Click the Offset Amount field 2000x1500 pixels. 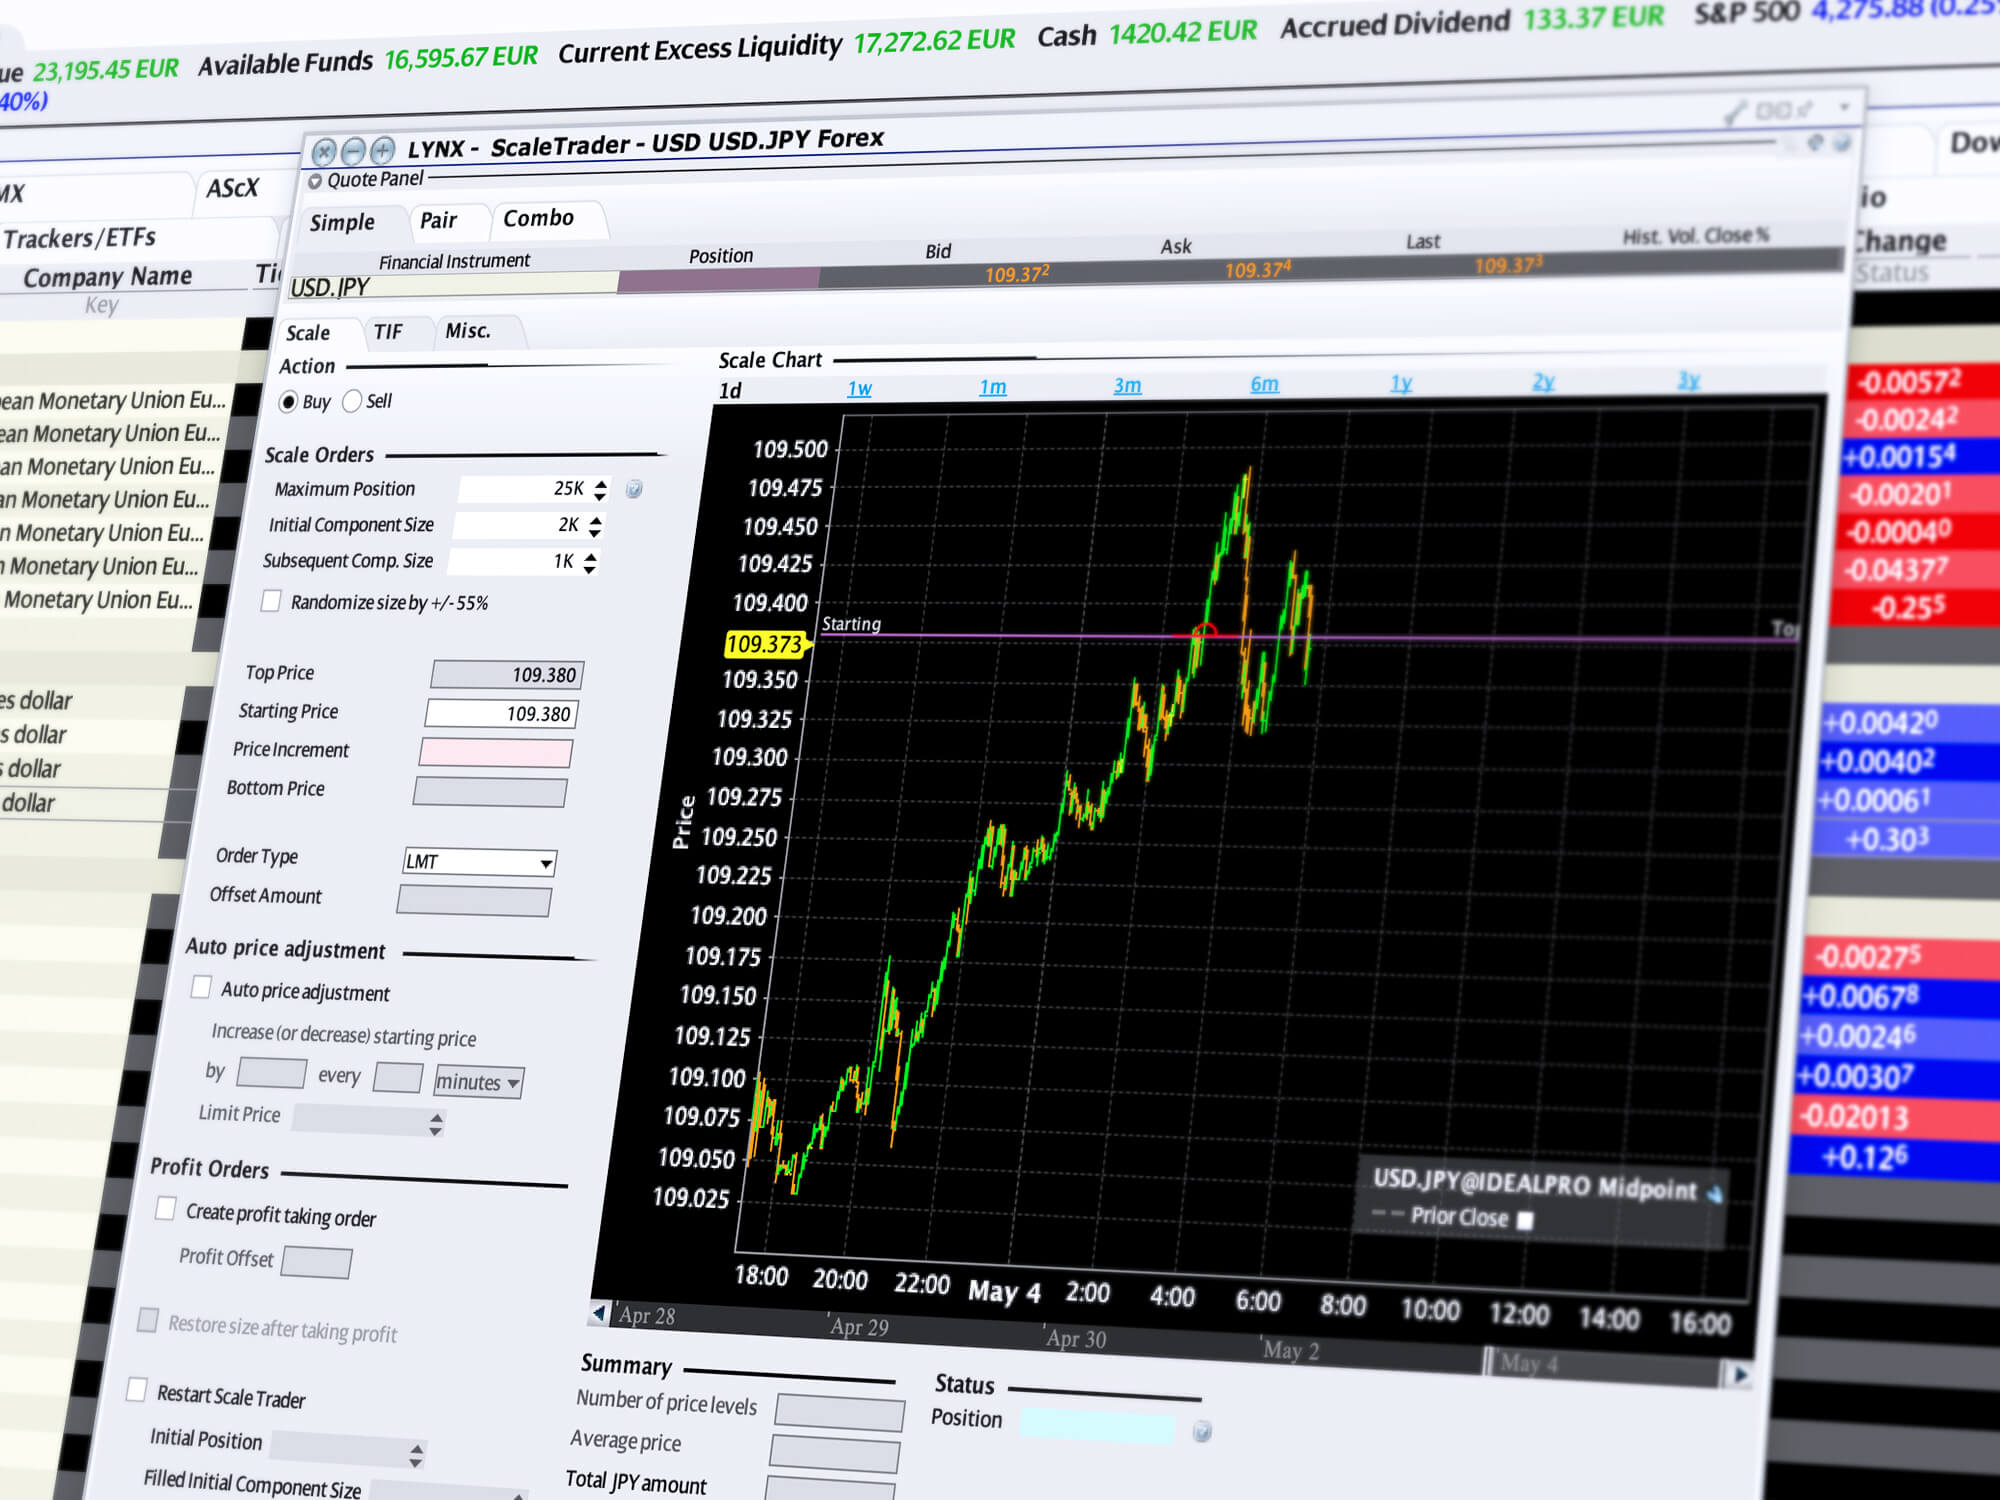(474, 900)
